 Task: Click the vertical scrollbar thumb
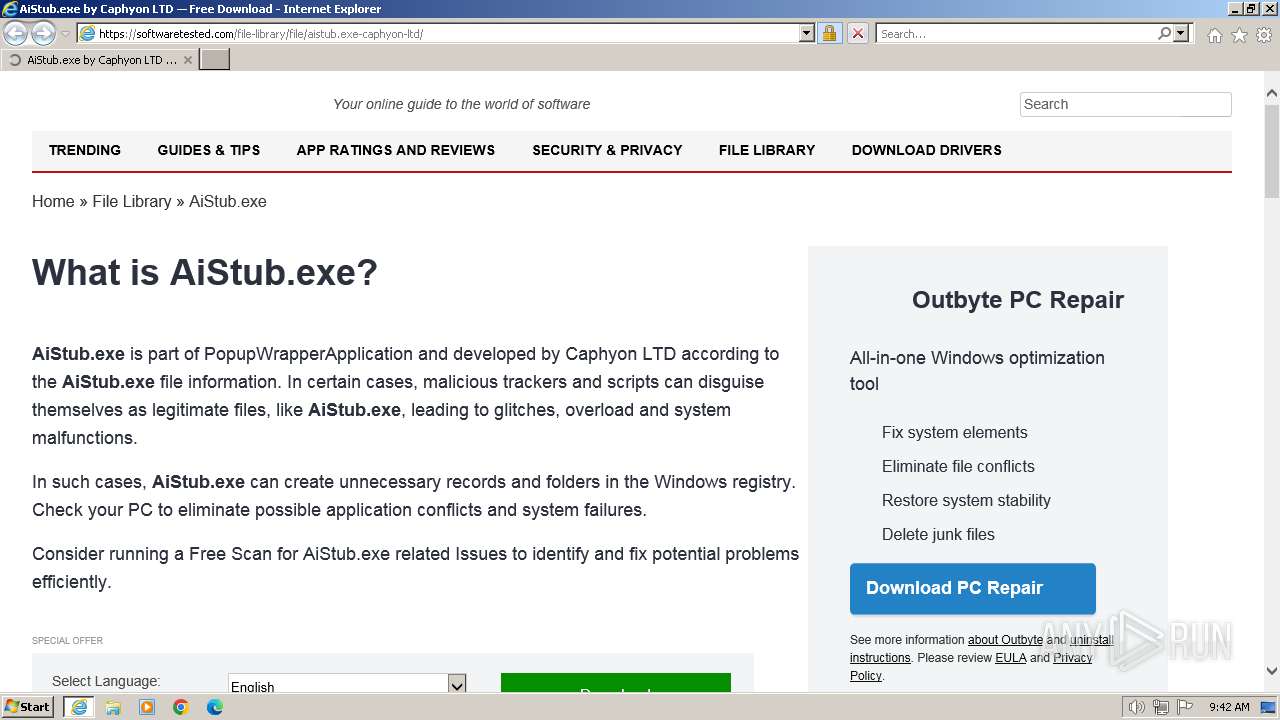click(1272, 150)
